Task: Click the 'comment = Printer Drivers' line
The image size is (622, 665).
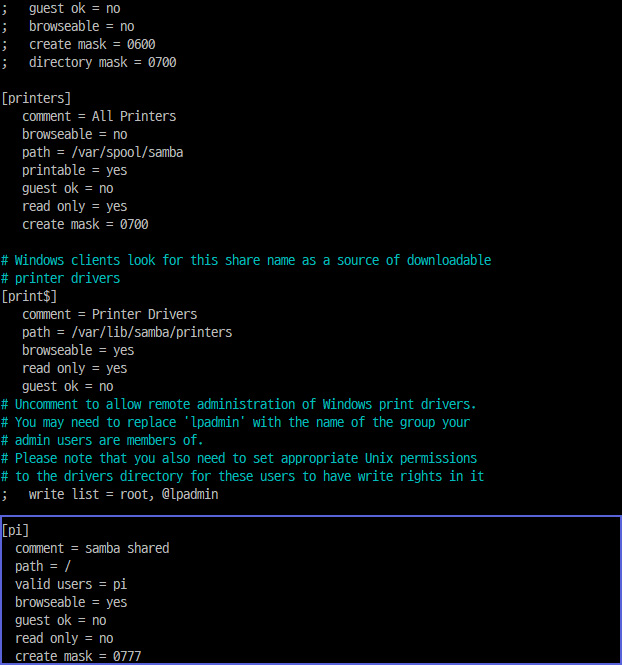Action: (x=110, y=314)
